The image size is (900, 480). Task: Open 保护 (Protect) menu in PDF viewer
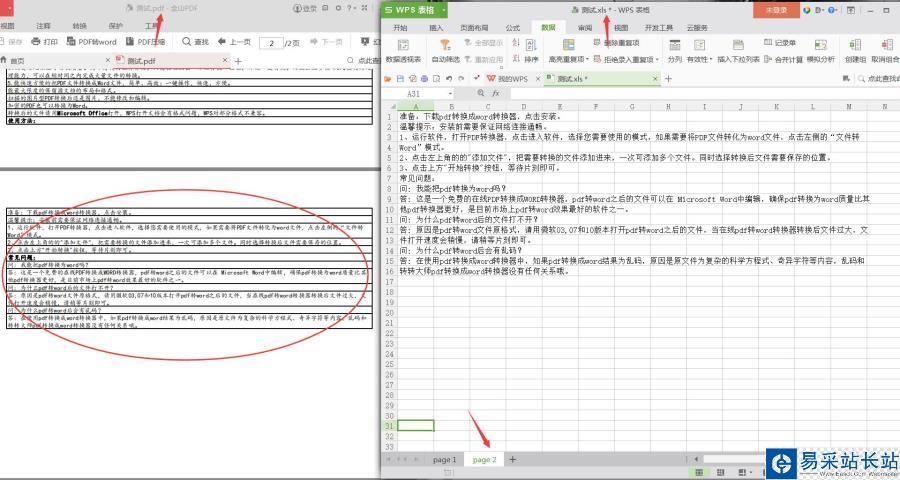click(x=115, y=26)
